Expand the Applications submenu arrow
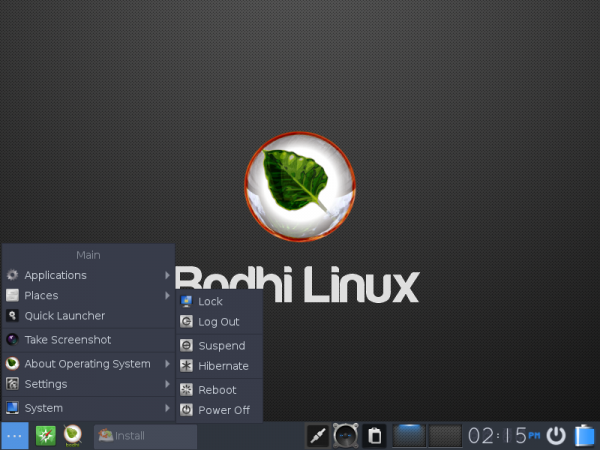Screen dimensions: 600x450 pyautogui.click(x=167, y=275)
